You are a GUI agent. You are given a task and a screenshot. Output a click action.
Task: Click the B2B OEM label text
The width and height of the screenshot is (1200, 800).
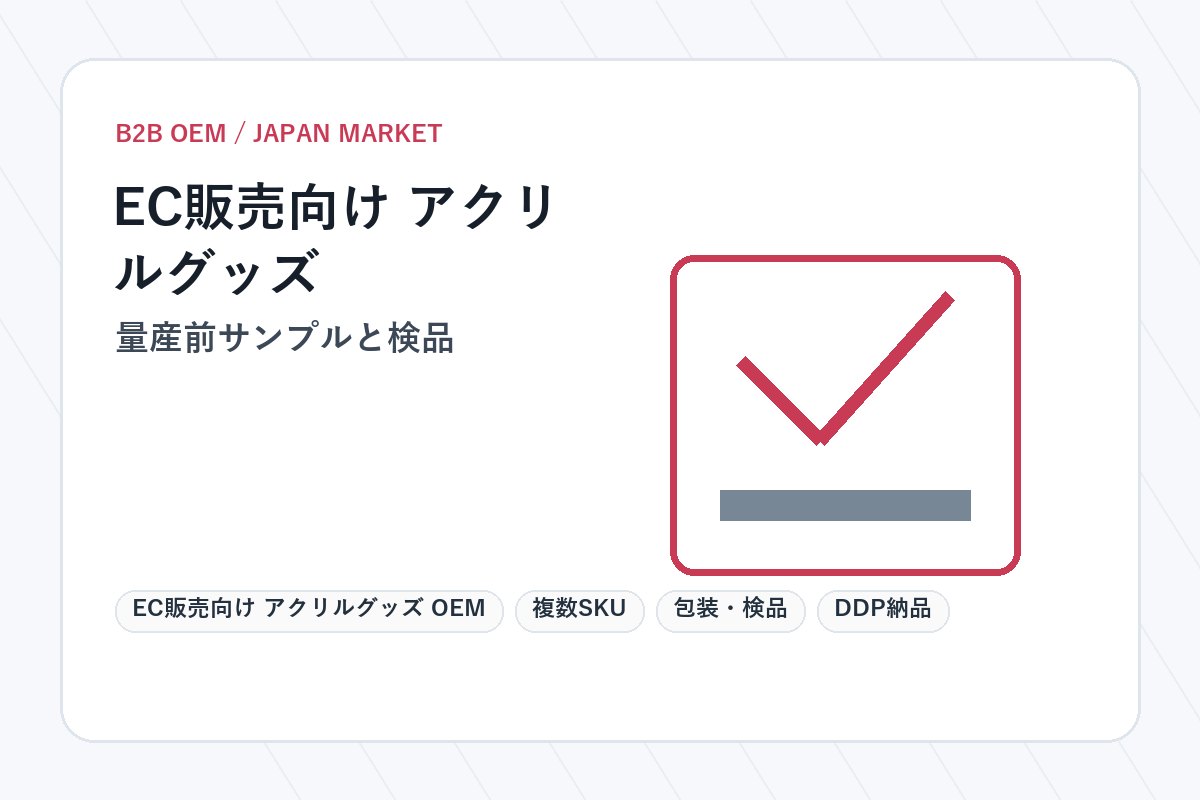[x=171, y=134]
